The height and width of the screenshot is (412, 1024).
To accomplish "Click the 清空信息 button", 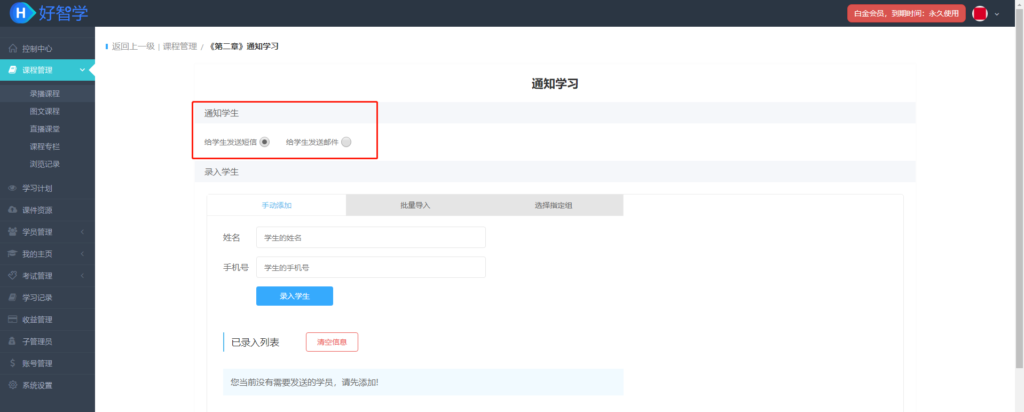I will [x=332, y=342].
